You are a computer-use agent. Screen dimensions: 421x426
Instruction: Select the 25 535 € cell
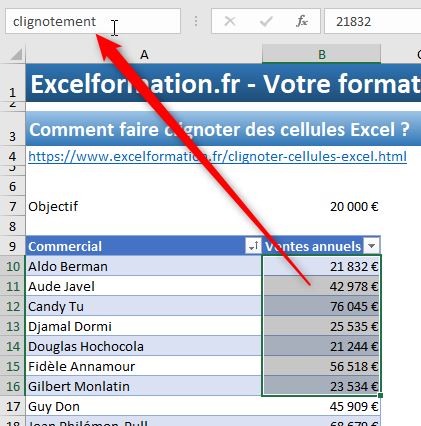[321, 326]
